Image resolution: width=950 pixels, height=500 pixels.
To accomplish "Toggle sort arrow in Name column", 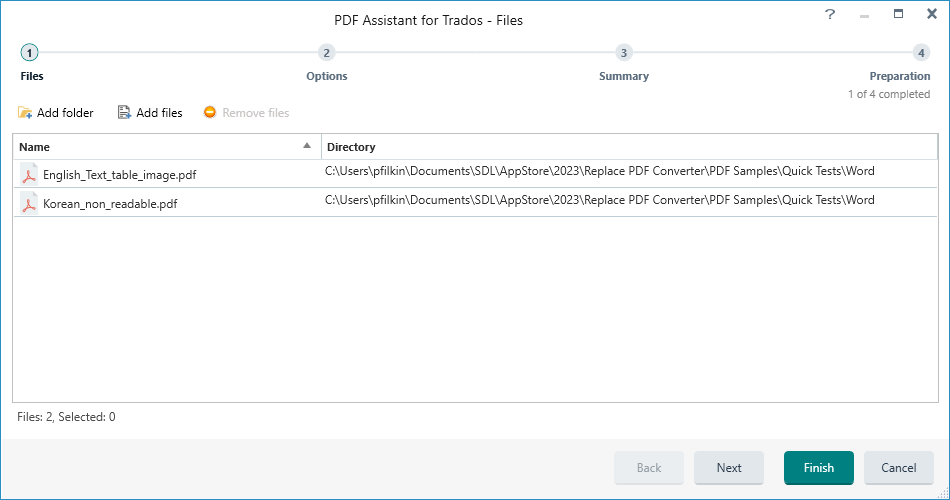I will (x=307, y=145).
